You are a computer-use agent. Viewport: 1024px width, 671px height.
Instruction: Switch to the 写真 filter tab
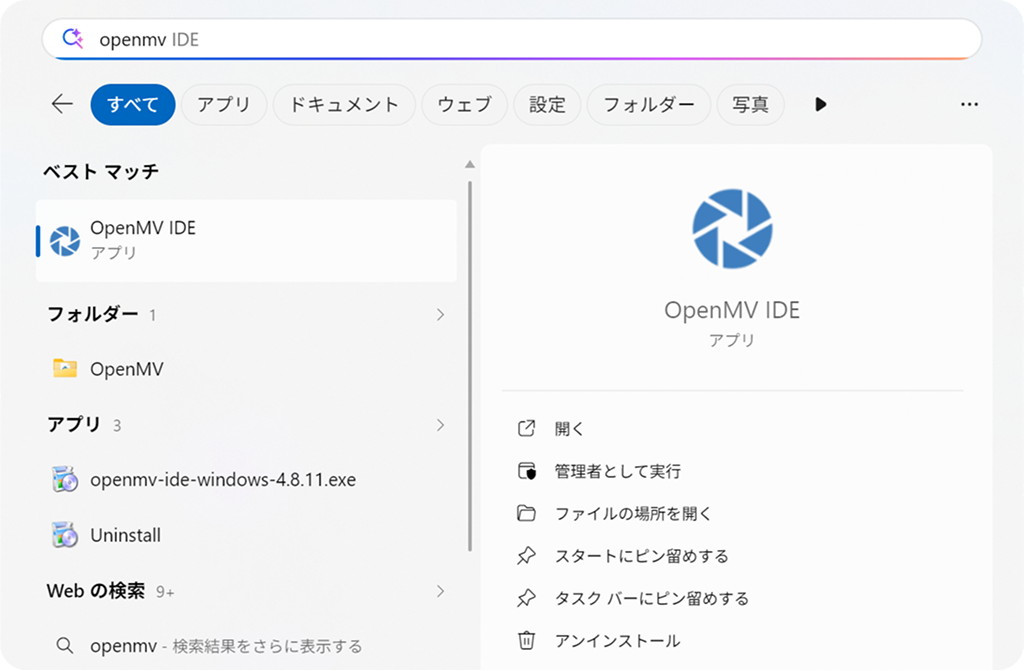coord(750,105)
